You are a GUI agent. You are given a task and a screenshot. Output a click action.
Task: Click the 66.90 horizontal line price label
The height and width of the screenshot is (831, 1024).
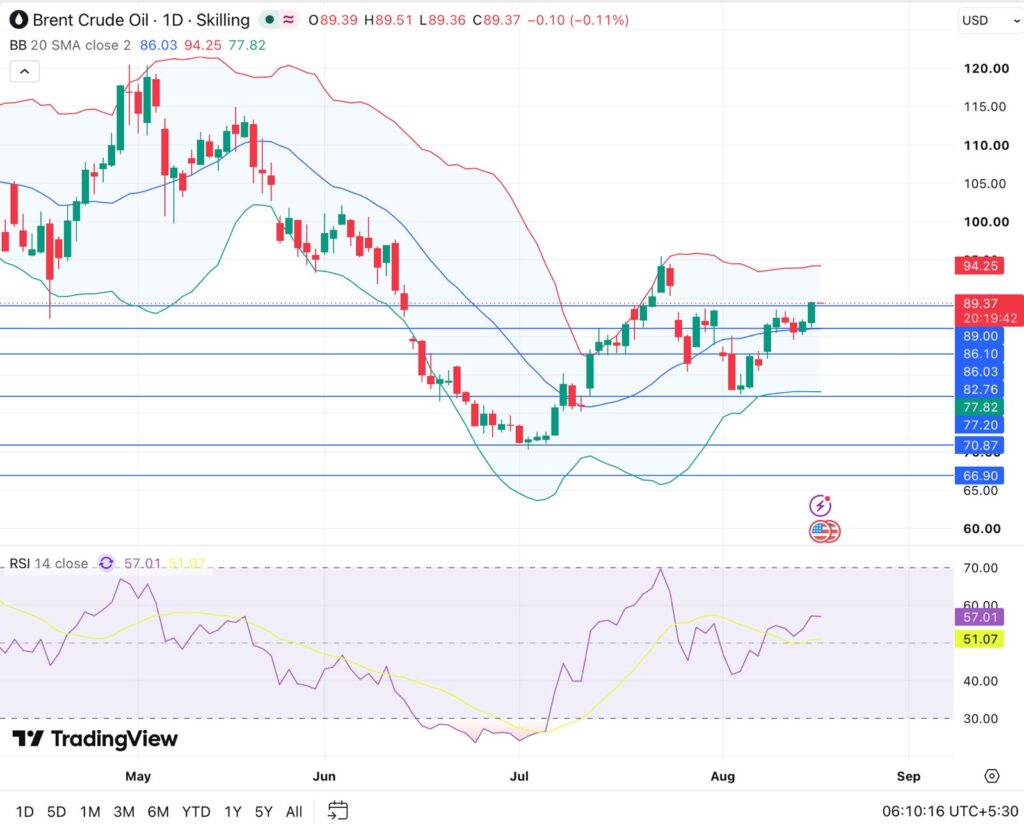980,476
